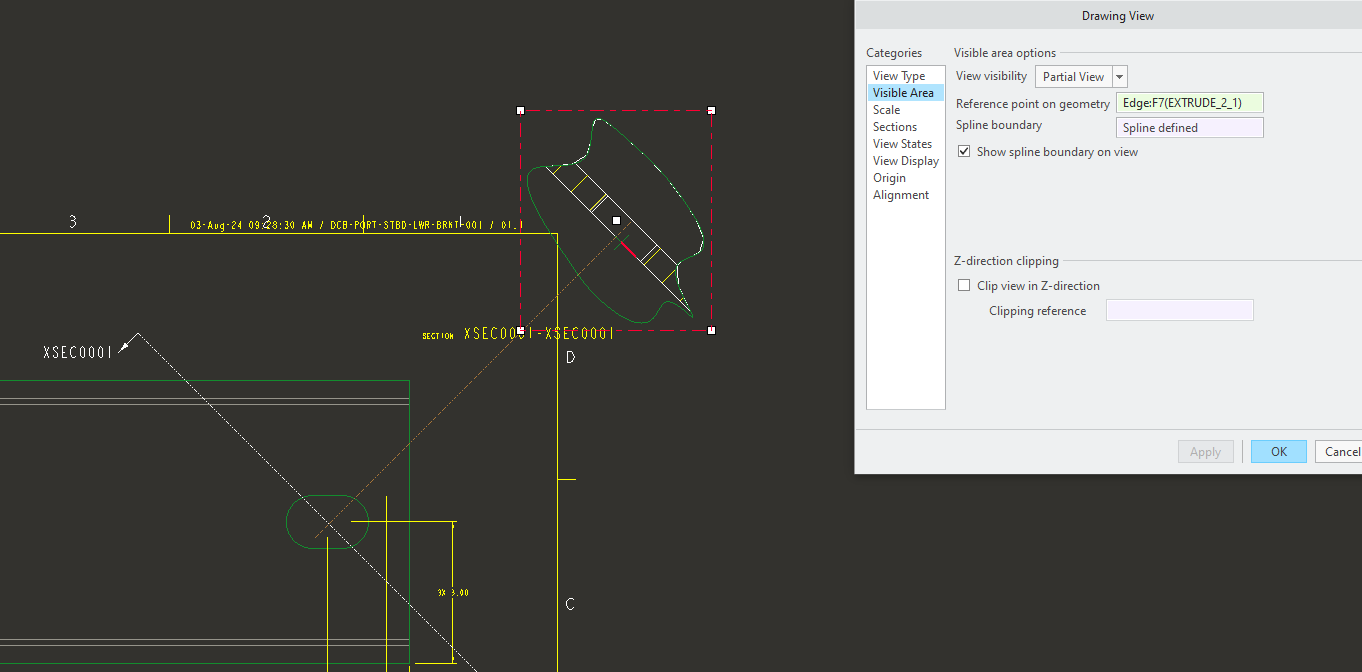1362x672 pixels.
Task: Click the grayed-out Apply button
Action: tap(1205, 451)
